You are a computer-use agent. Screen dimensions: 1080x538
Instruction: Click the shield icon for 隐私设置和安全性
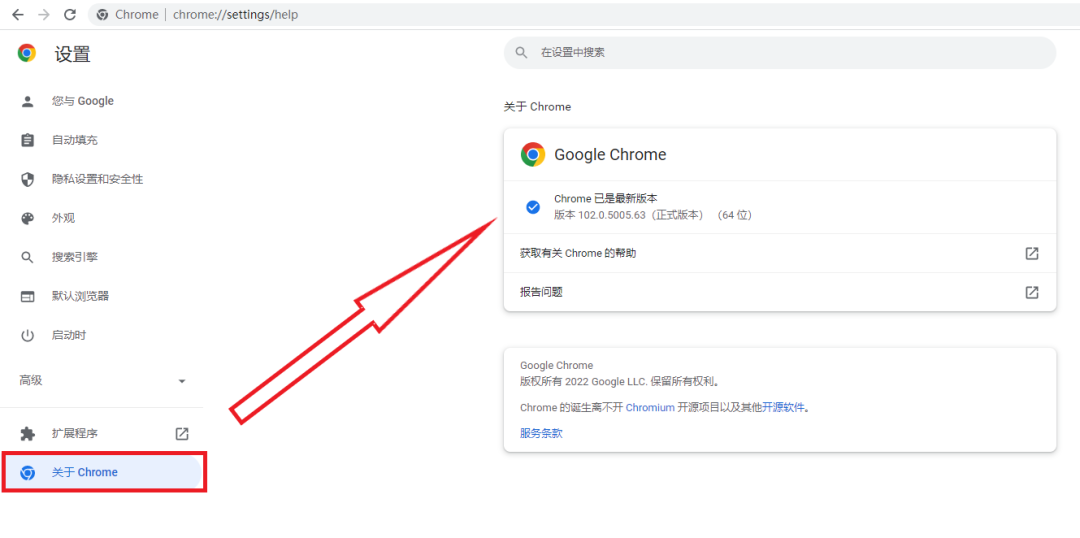pyautogui.click(x=27, y=180)
